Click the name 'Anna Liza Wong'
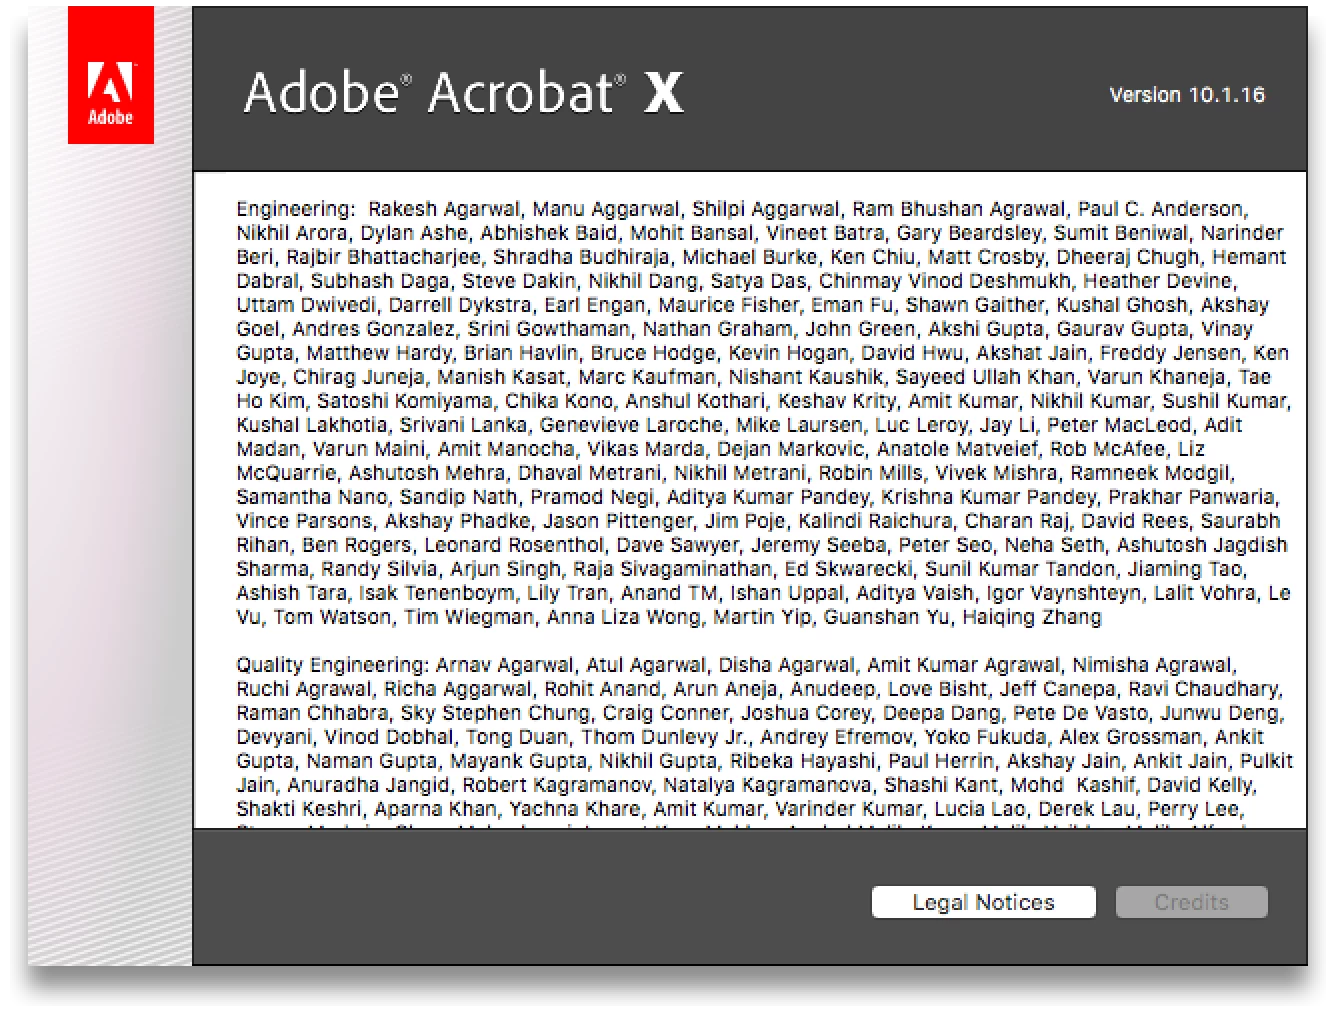1336x1020 pixels. point(623,617)
